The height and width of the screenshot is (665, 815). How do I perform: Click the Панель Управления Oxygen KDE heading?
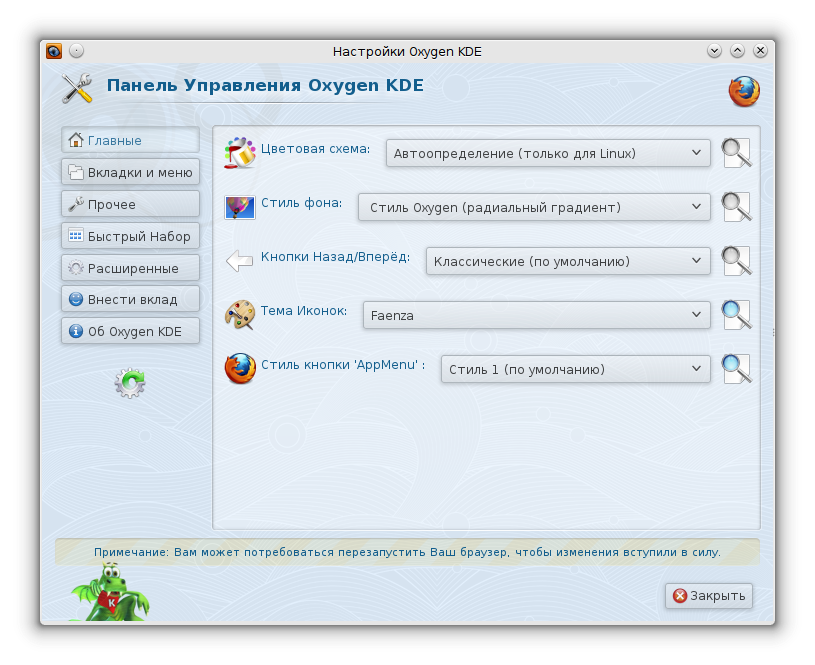click(265, 85)
